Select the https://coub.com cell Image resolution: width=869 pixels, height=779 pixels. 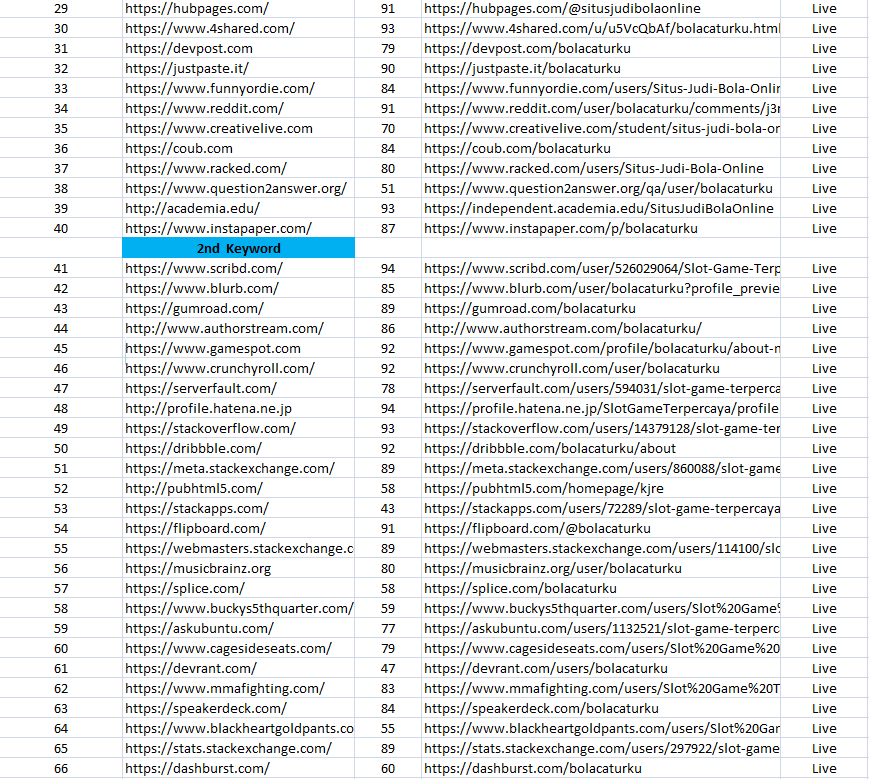tap(238, 148)
